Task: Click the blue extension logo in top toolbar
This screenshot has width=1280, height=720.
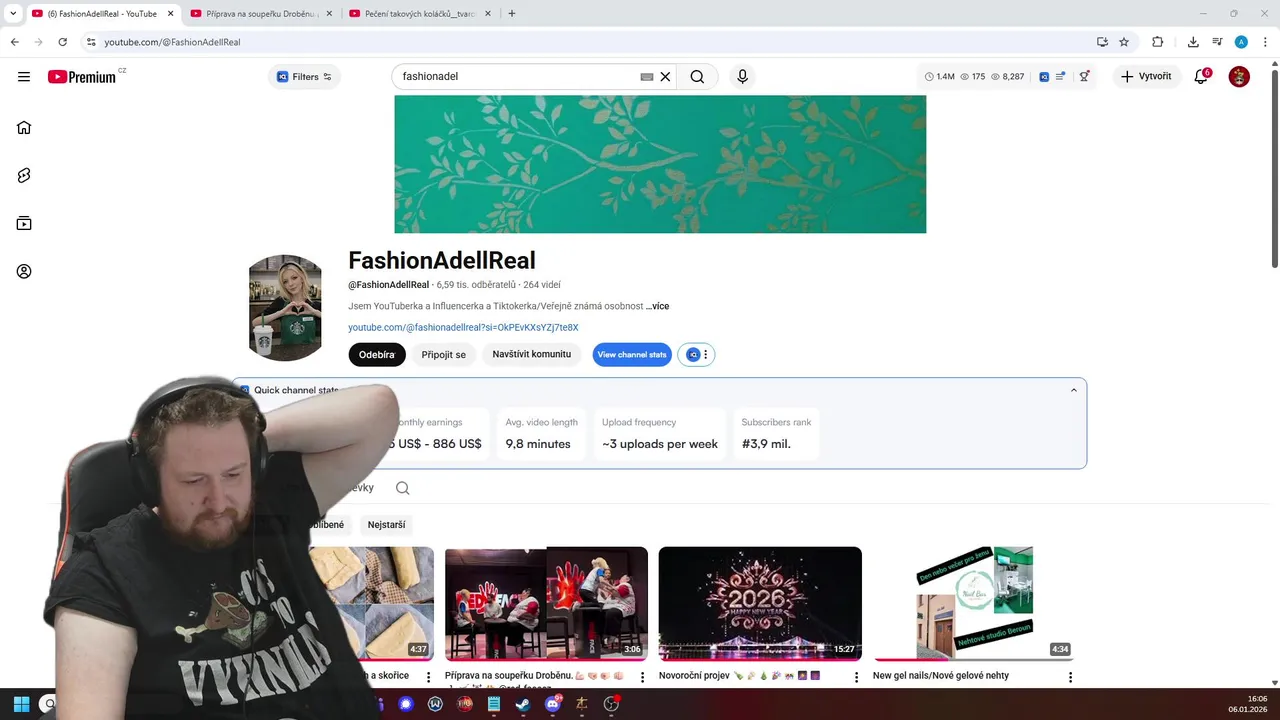Action: (x=1044, y=77)
